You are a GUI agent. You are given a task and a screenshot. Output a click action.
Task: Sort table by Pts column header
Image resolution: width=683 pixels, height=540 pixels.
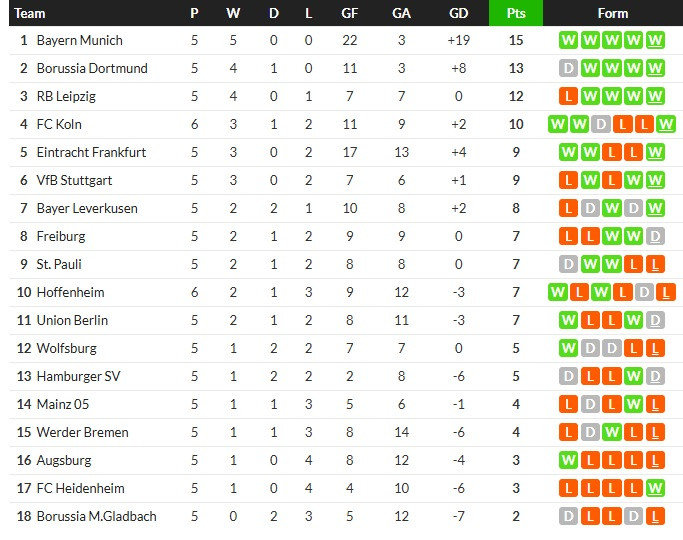pos(516,13)
